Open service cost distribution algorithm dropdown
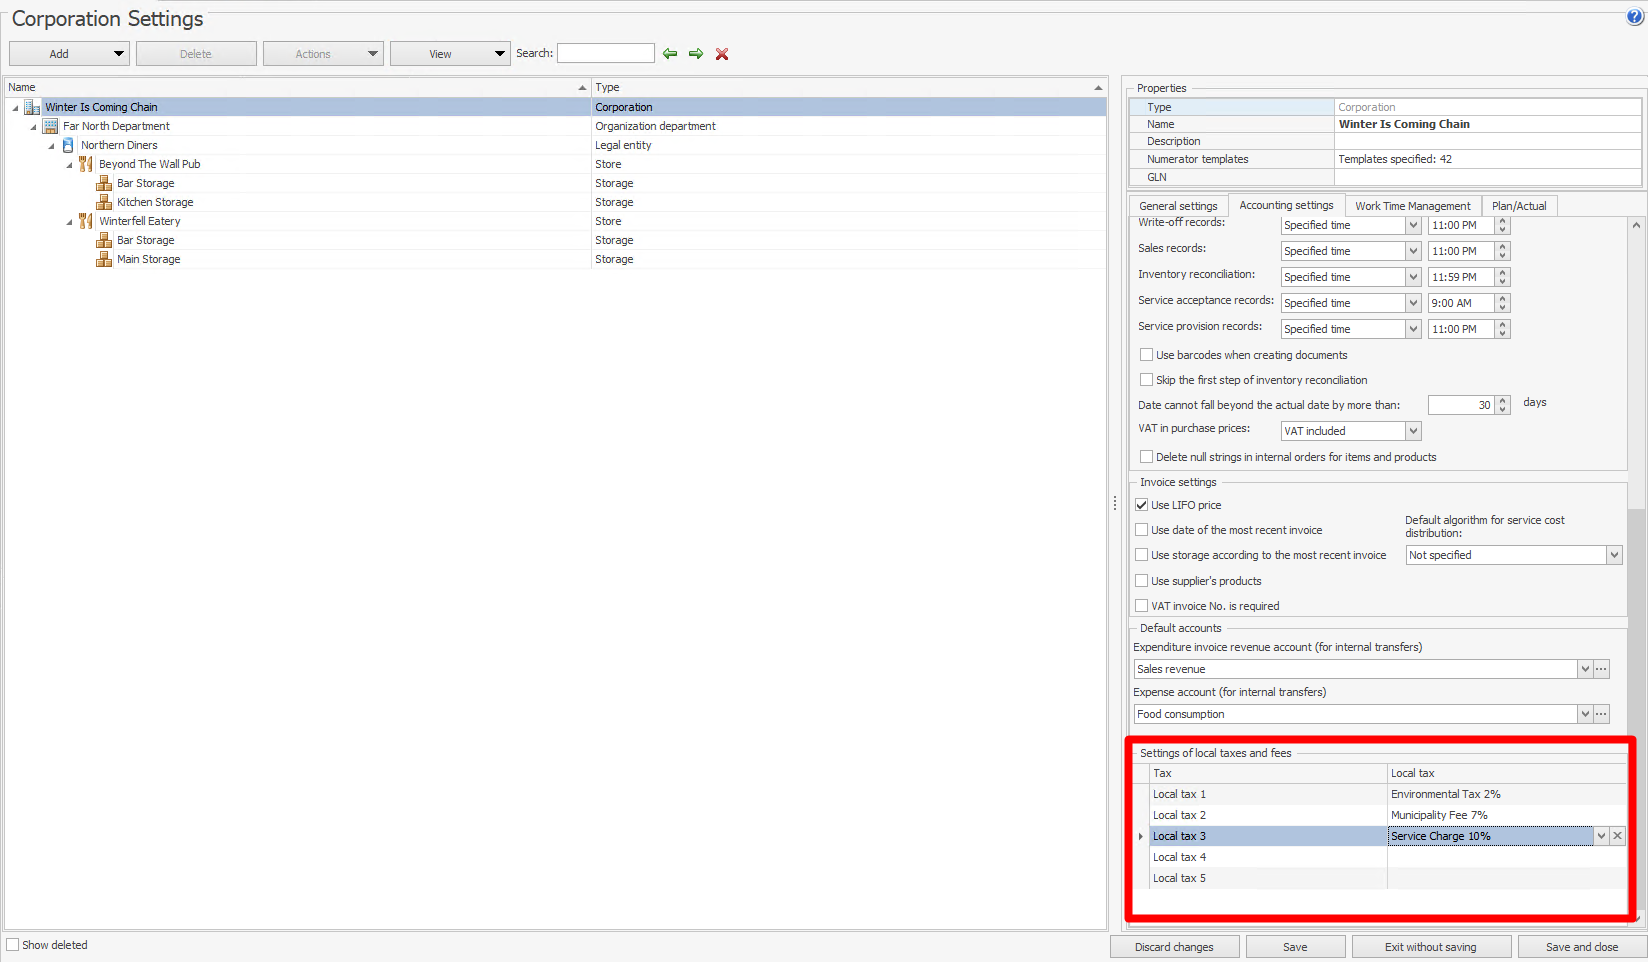 click(x=1613, y=555)
